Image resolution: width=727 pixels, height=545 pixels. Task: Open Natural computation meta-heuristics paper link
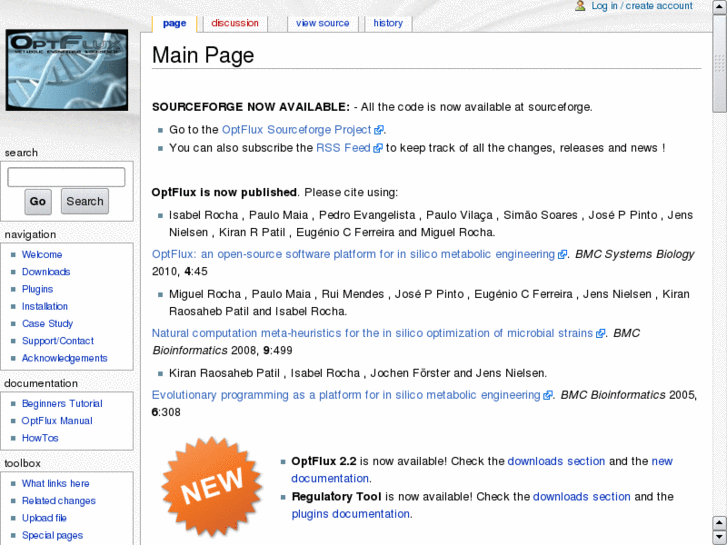372,333
